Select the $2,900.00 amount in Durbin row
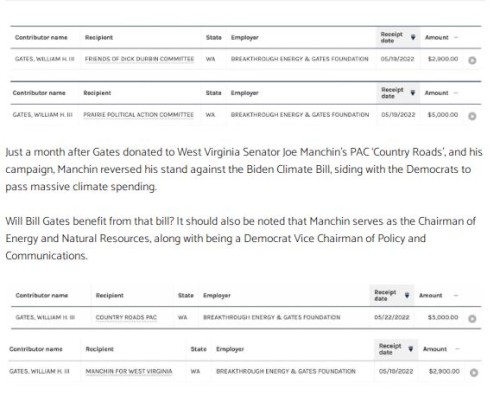This screenshot has width=500, height=396. pos(443,59)
